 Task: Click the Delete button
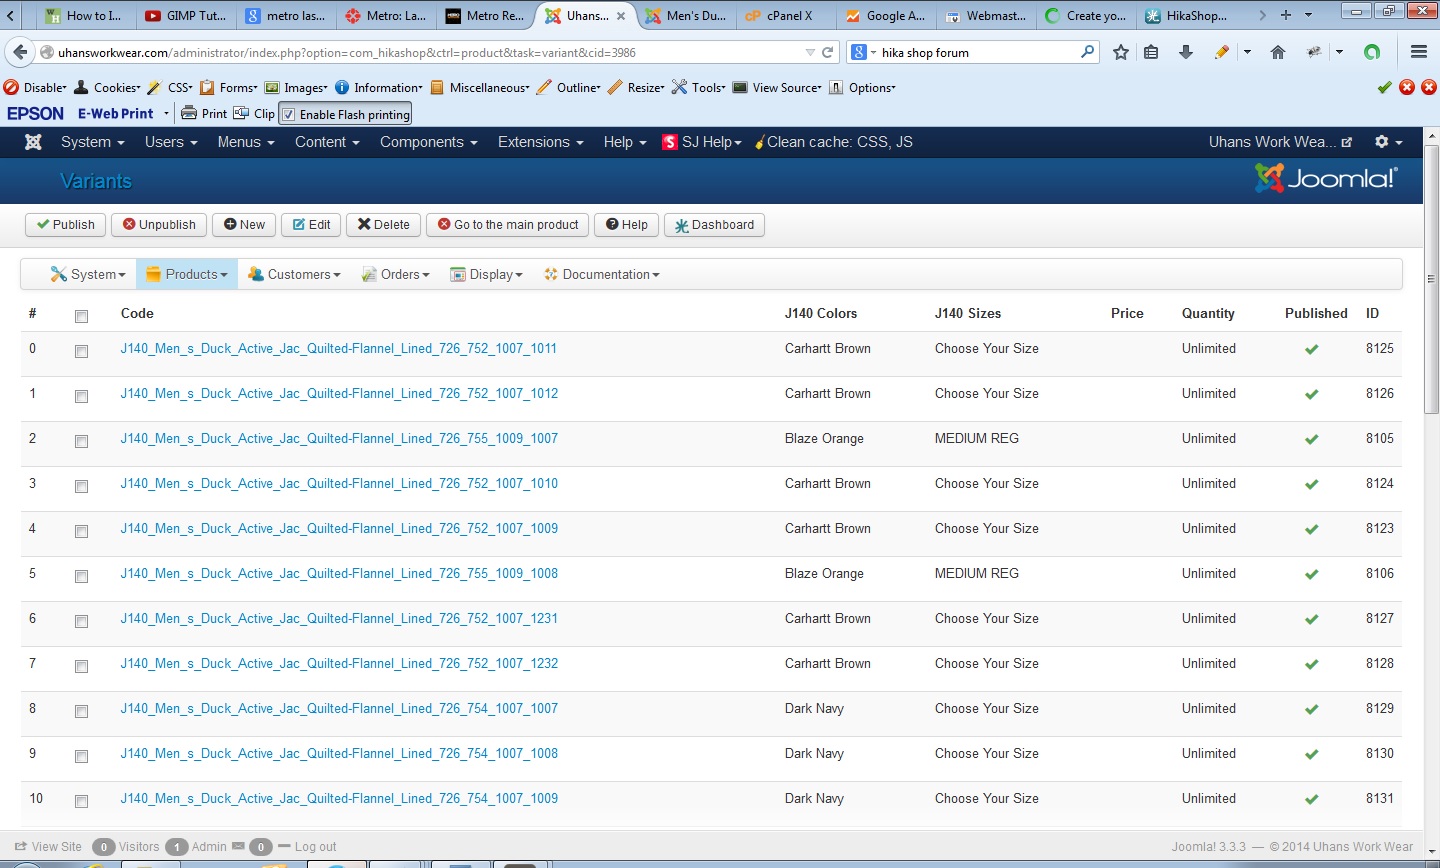click(383, 224)
